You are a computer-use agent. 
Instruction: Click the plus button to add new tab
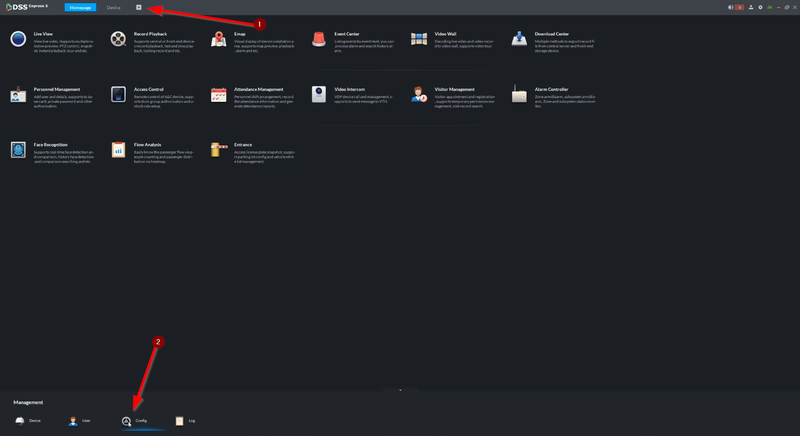(138, 7)
